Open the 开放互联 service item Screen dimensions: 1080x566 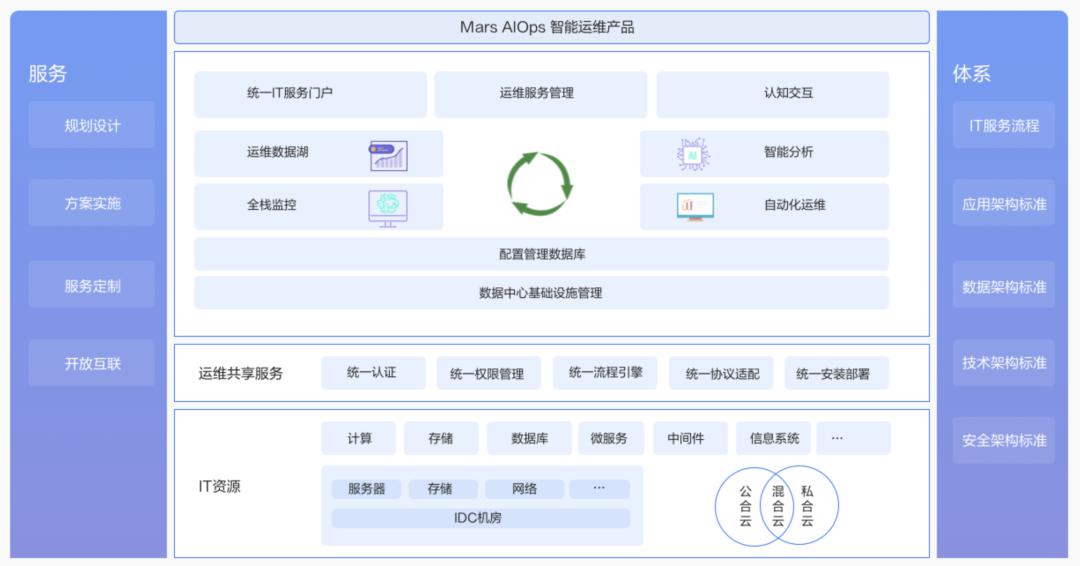coord(92,363)
